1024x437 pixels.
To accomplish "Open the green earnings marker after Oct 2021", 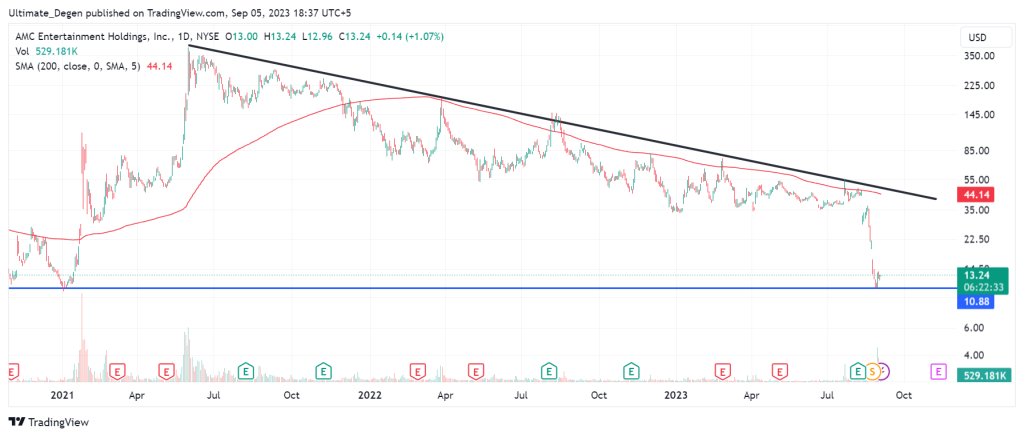I will (323, 372).
